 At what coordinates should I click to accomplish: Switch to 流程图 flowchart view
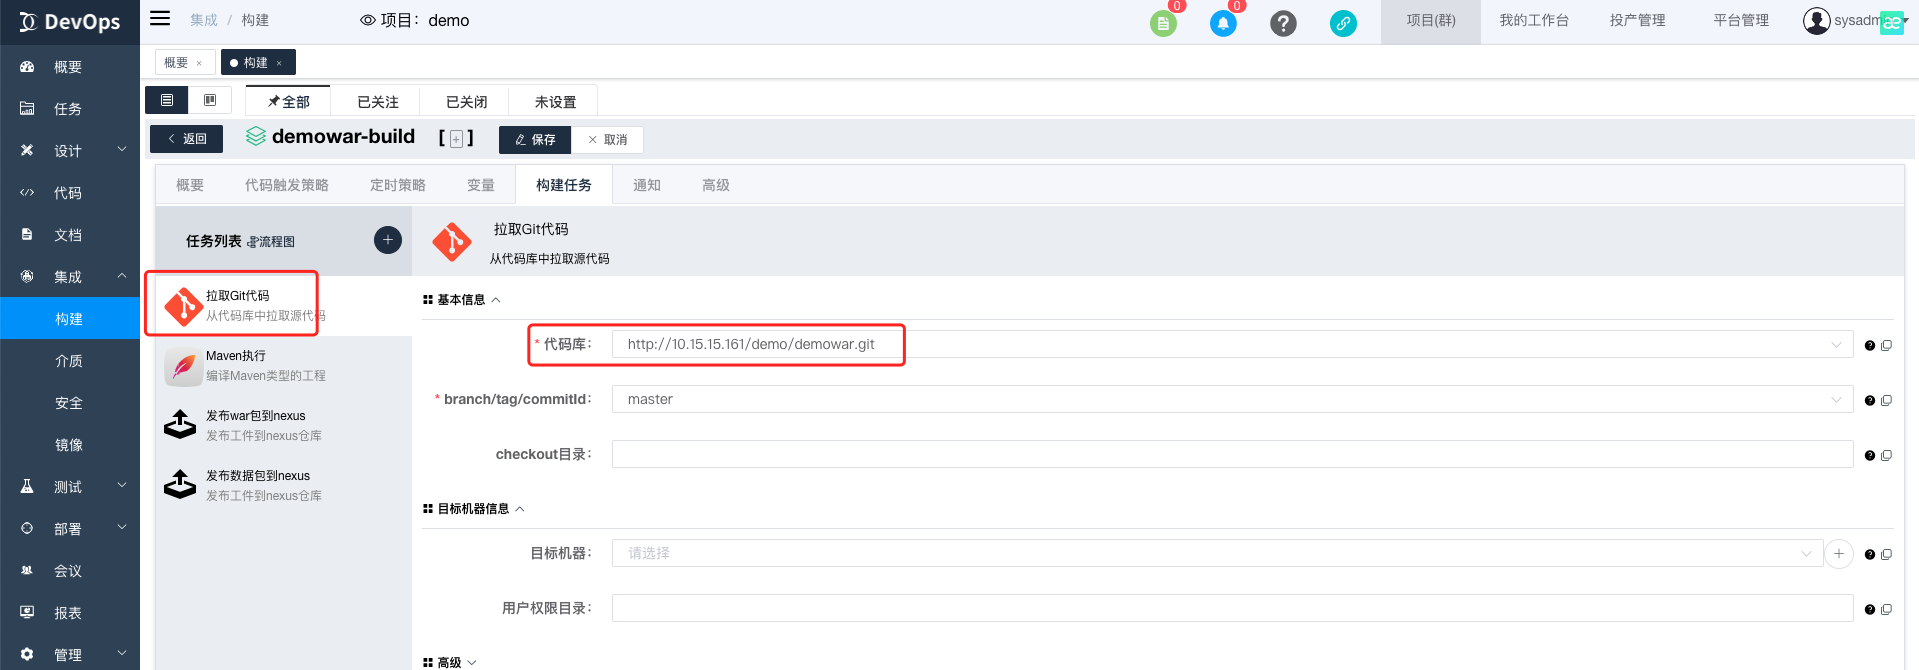pyautogui.click(x=271, y=242)
